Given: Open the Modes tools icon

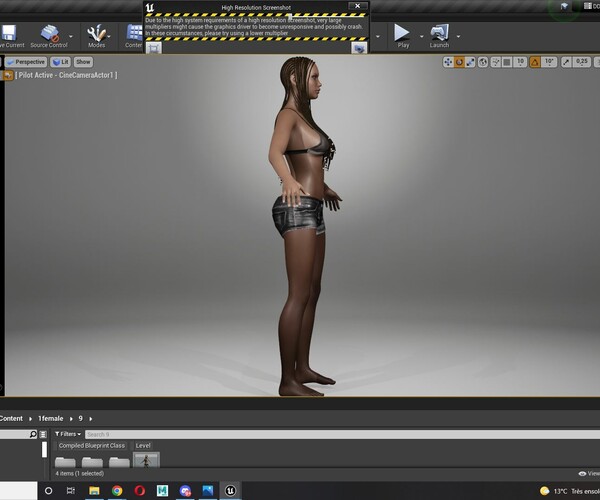Looking at the screenshot, I should 96,33.
